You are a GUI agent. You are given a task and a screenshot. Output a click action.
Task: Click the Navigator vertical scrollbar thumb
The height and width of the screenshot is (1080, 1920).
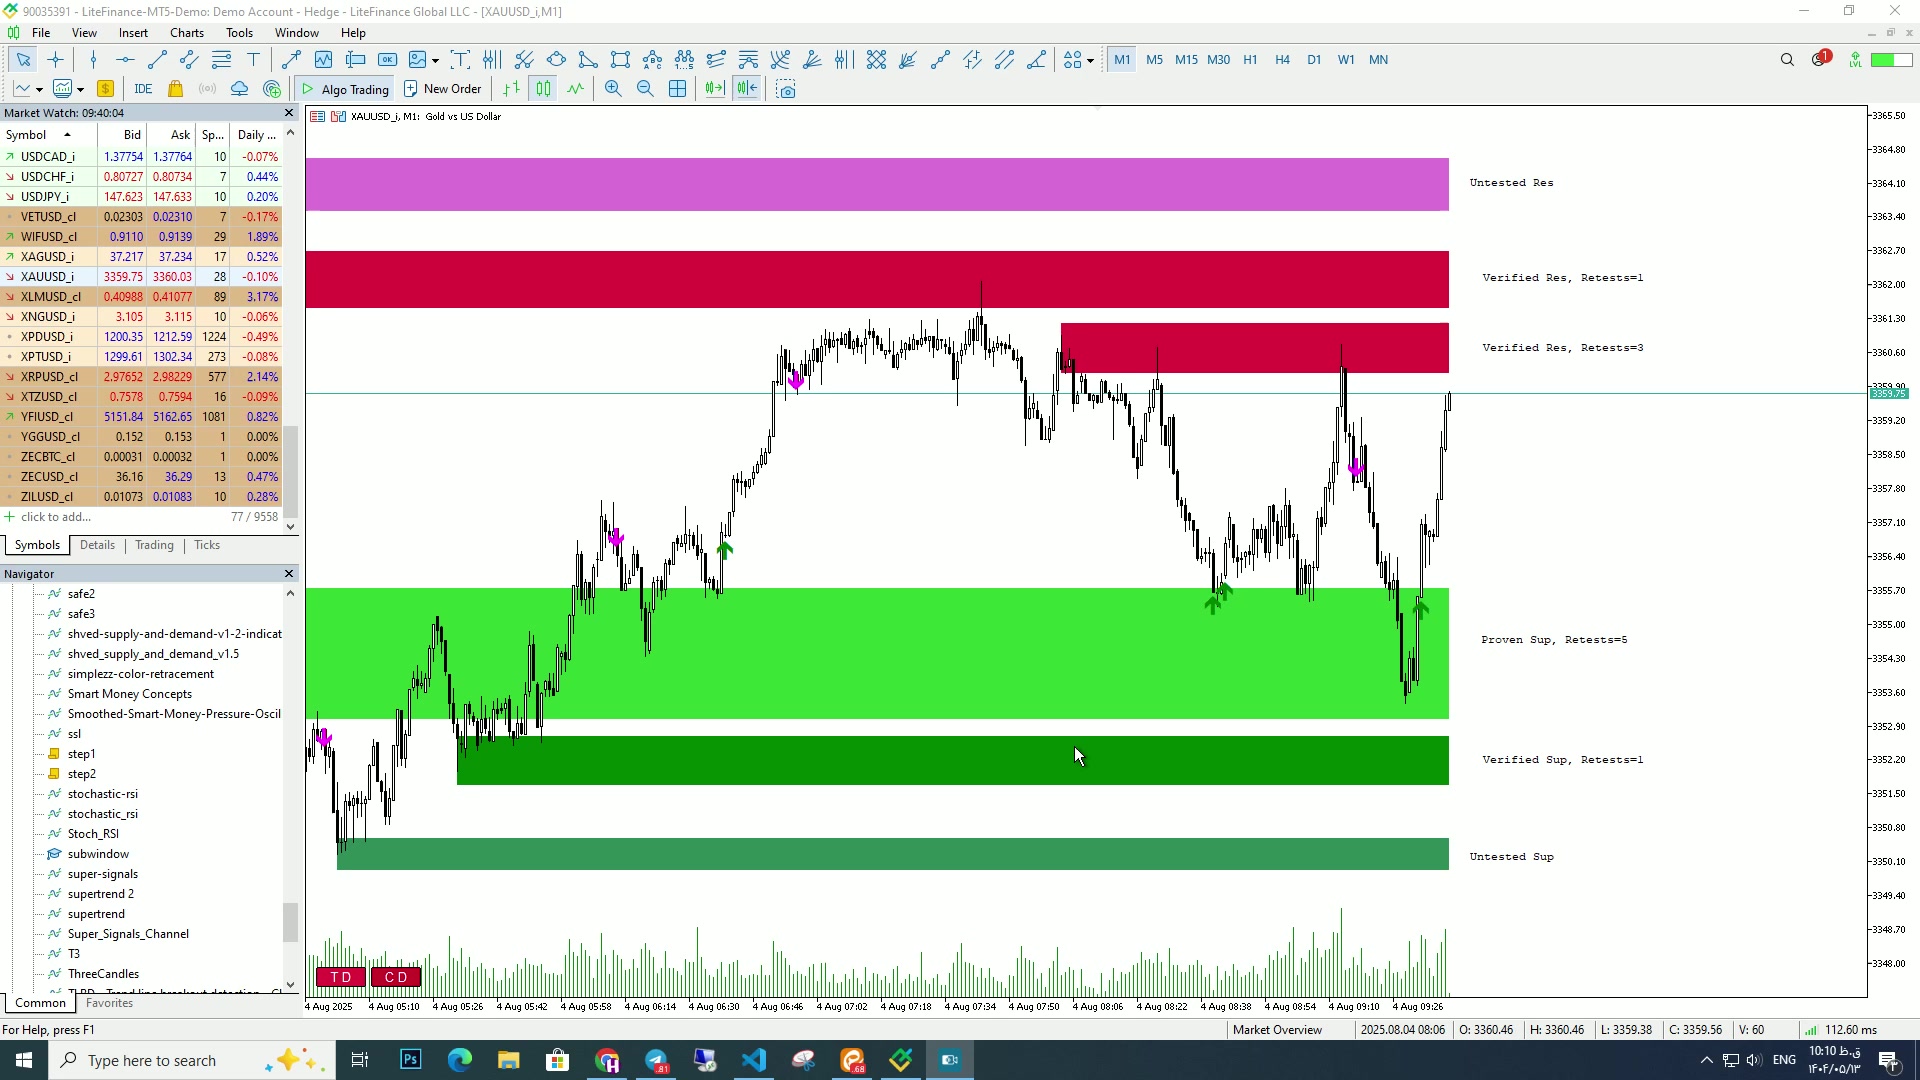tap(290, 922)
